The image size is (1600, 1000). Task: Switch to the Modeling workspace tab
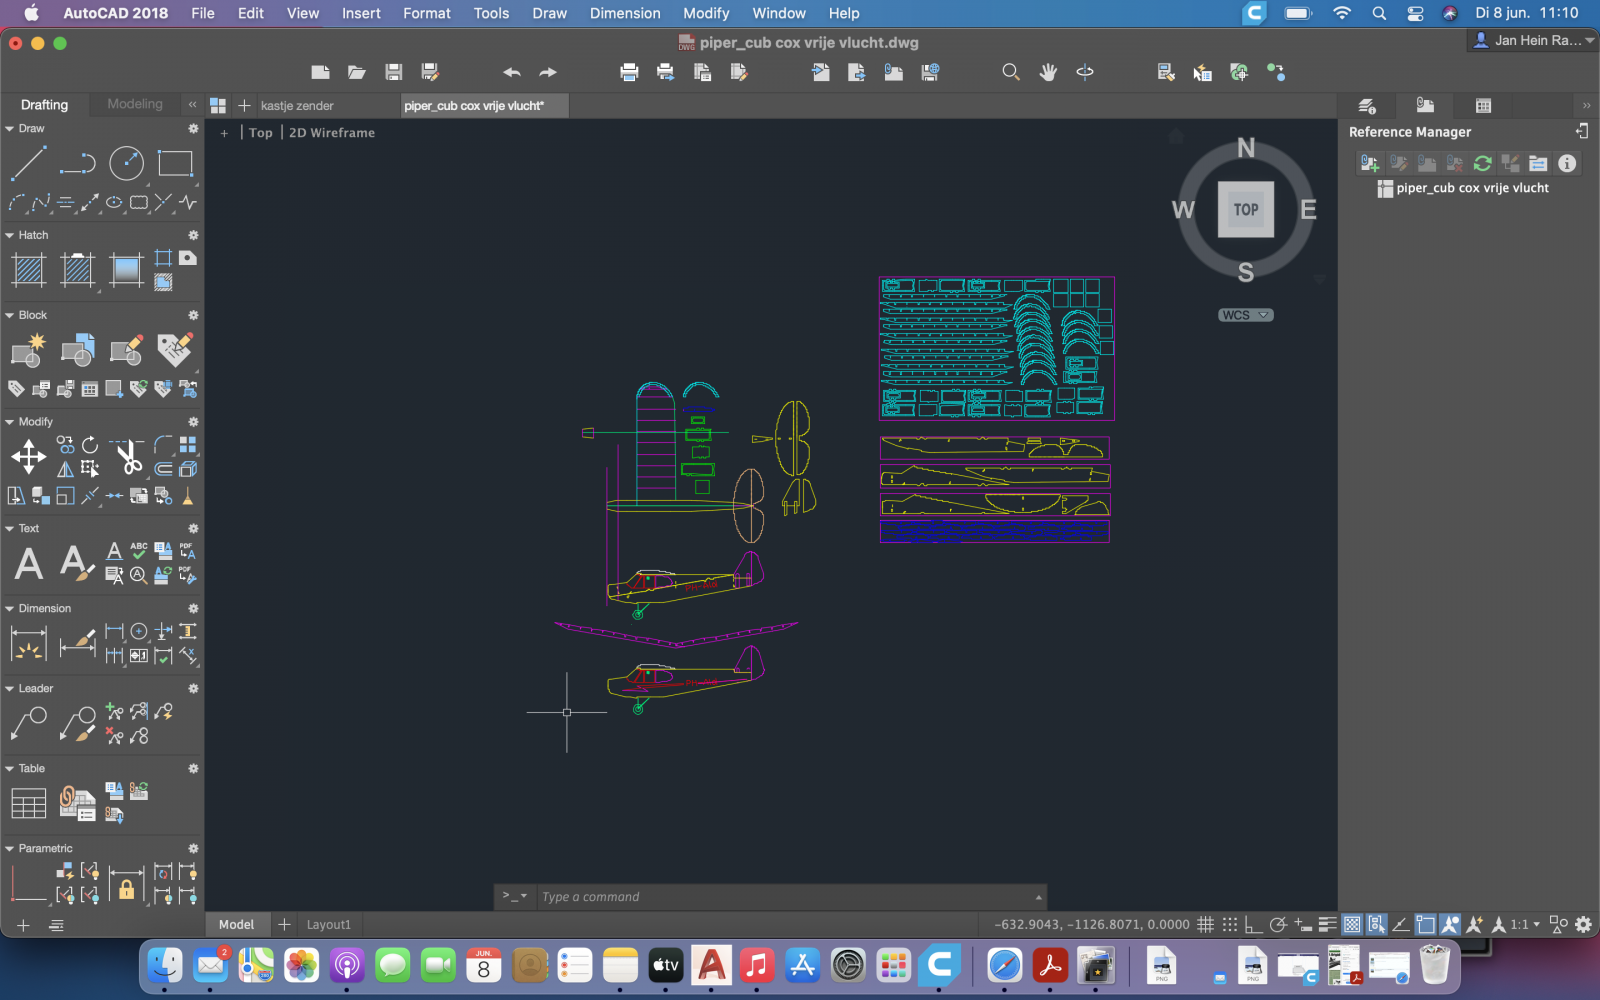tap(135, 104)
